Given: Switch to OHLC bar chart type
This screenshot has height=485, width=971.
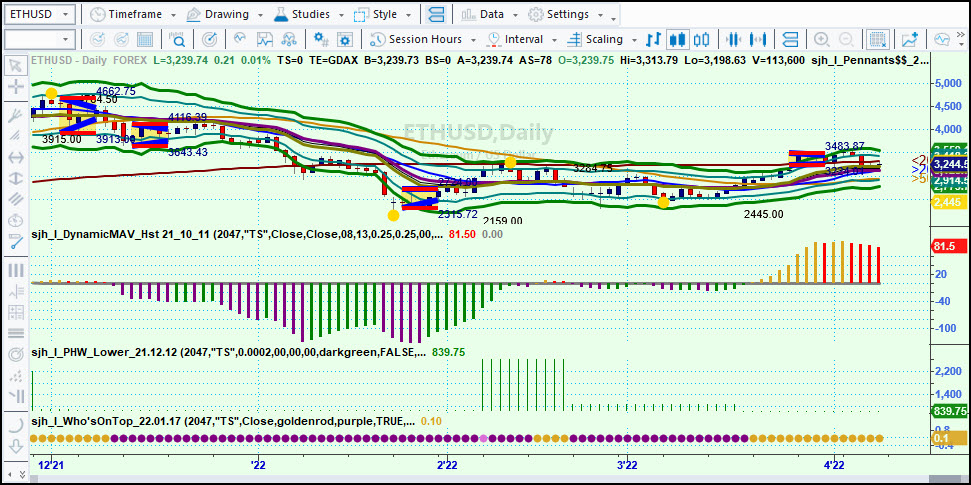Looking at the screenshot, I should pos(653,40).
